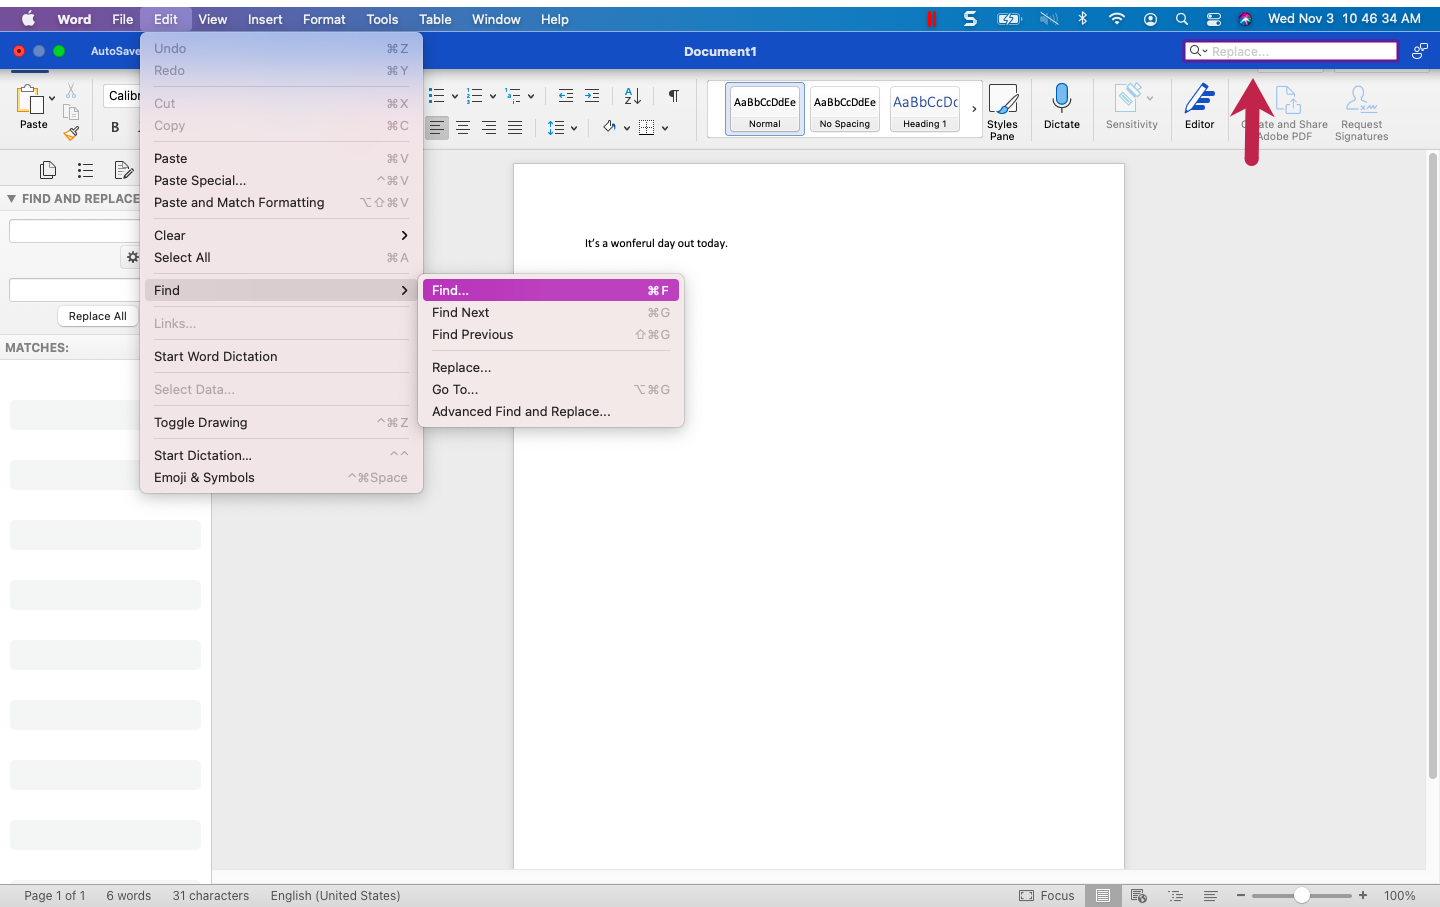Toggle bold formatting
Viewport: 1440px width, 907px height.
point(116,128)
